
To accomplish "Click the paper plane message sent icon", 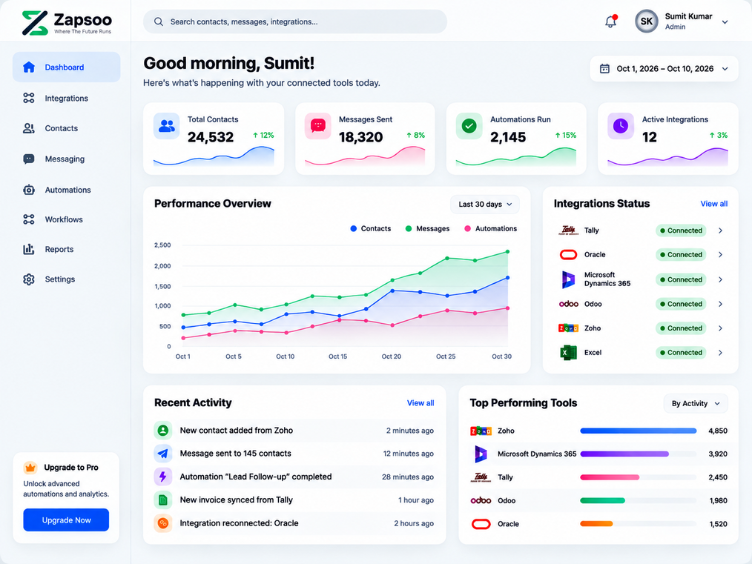I will [163, 453].
